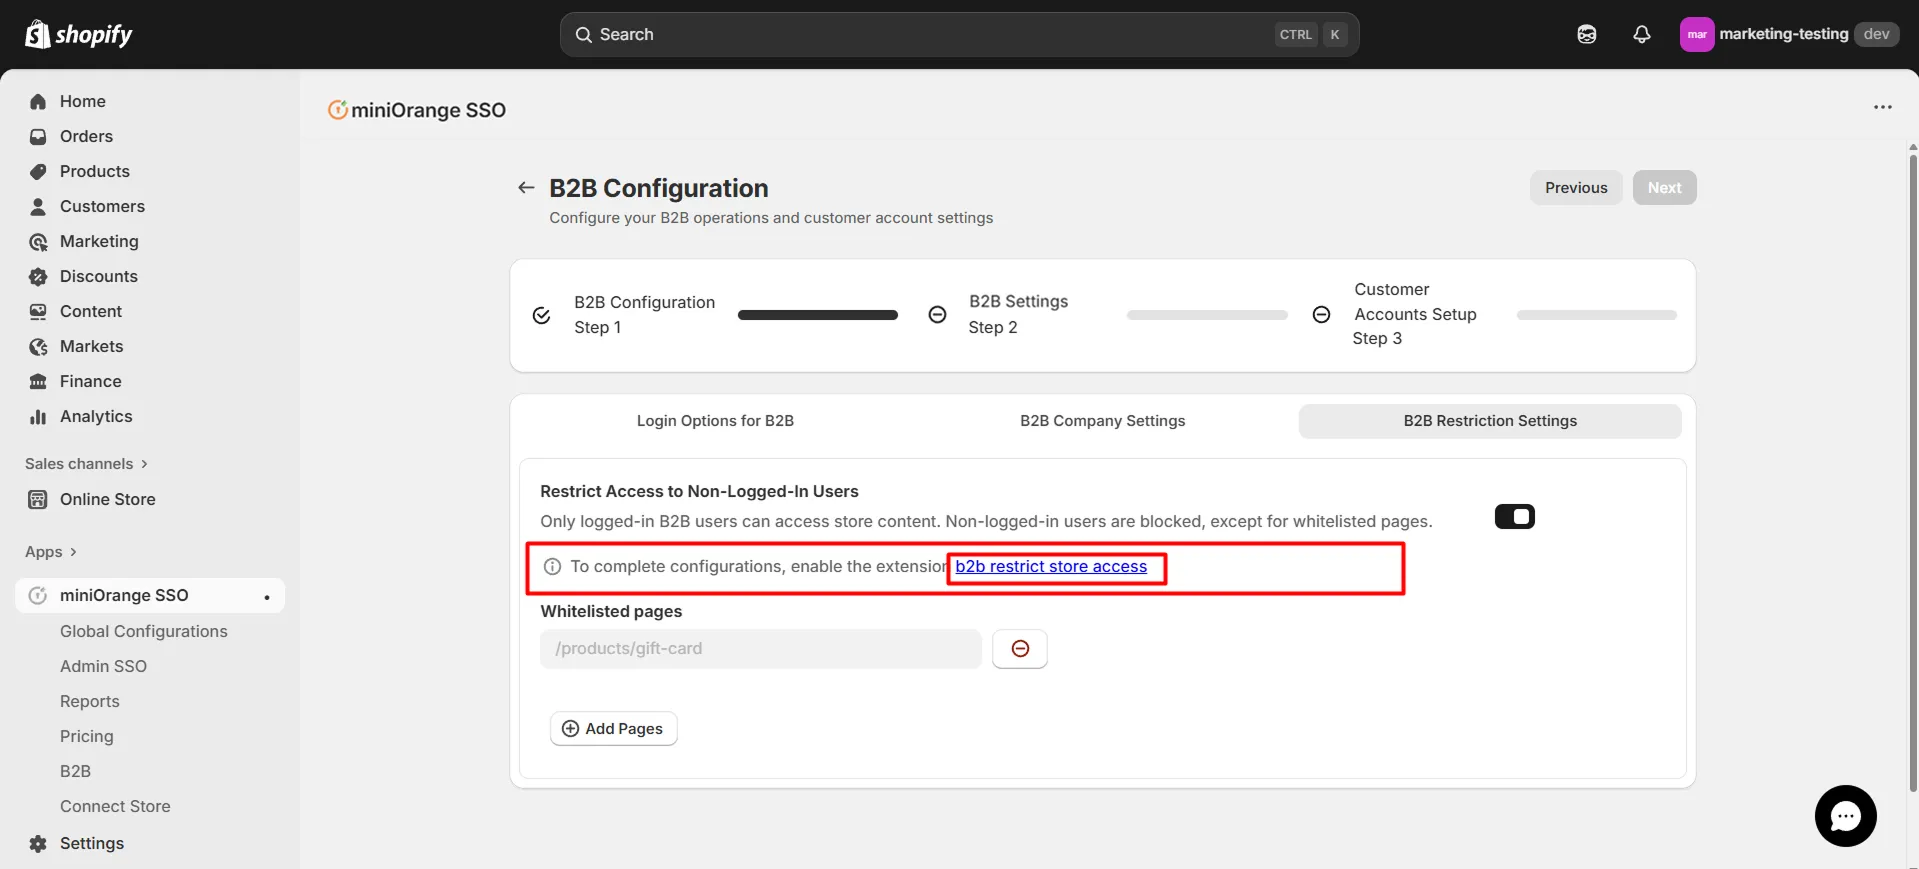Image resolution: width=1919 pixels, height=869 pixels.
Task: Open the Home sidebar icon
Action: pyautogui.click(x=38, y=101)
